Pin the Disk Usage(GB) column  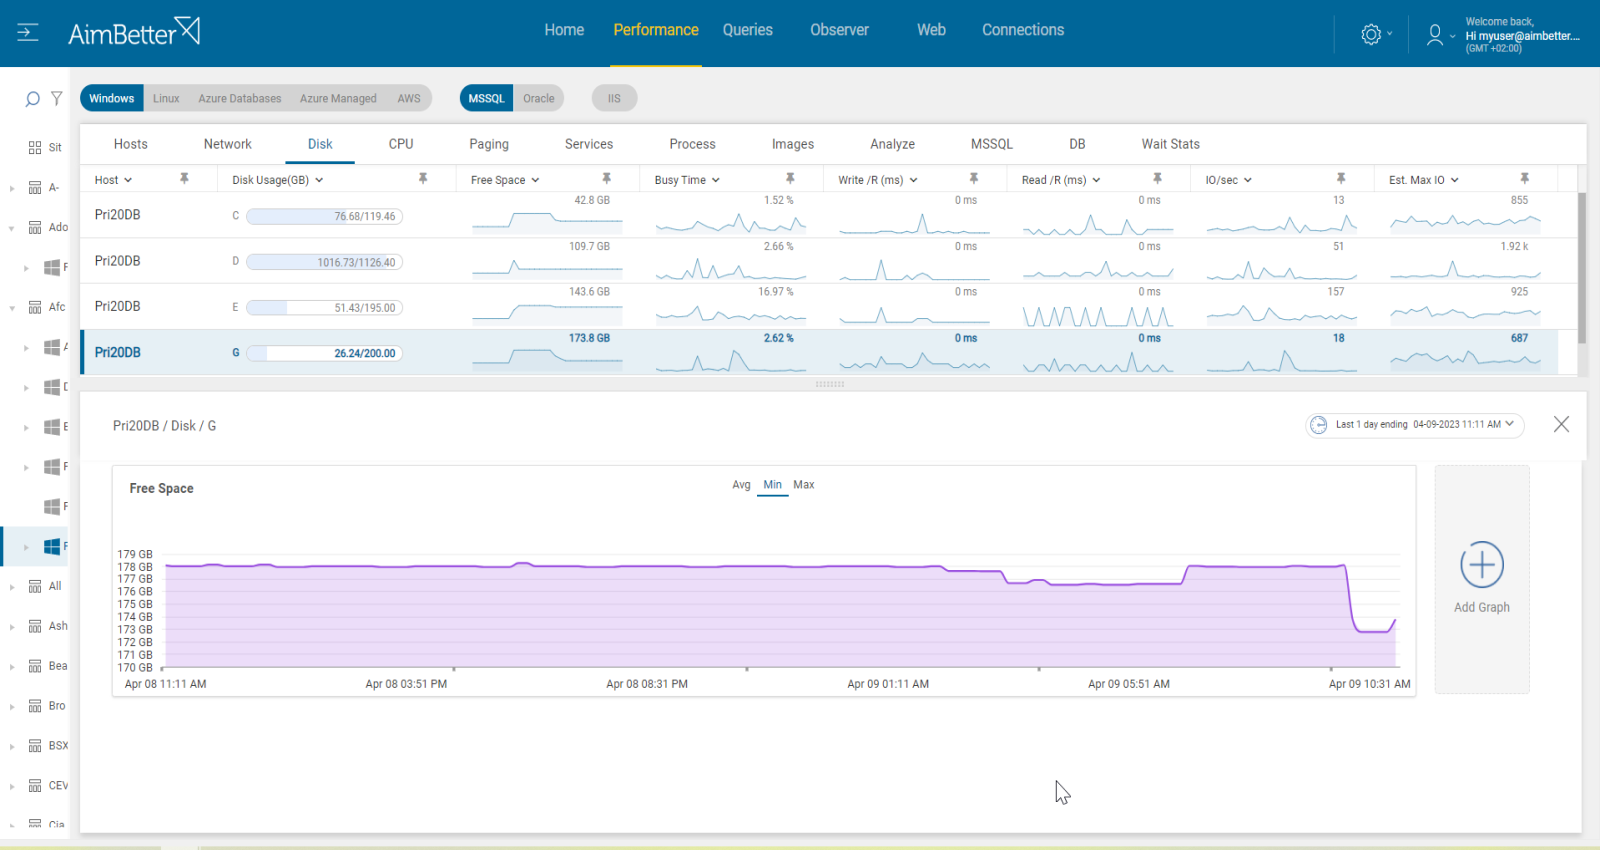pyautogui.click(x=423, y=178)
